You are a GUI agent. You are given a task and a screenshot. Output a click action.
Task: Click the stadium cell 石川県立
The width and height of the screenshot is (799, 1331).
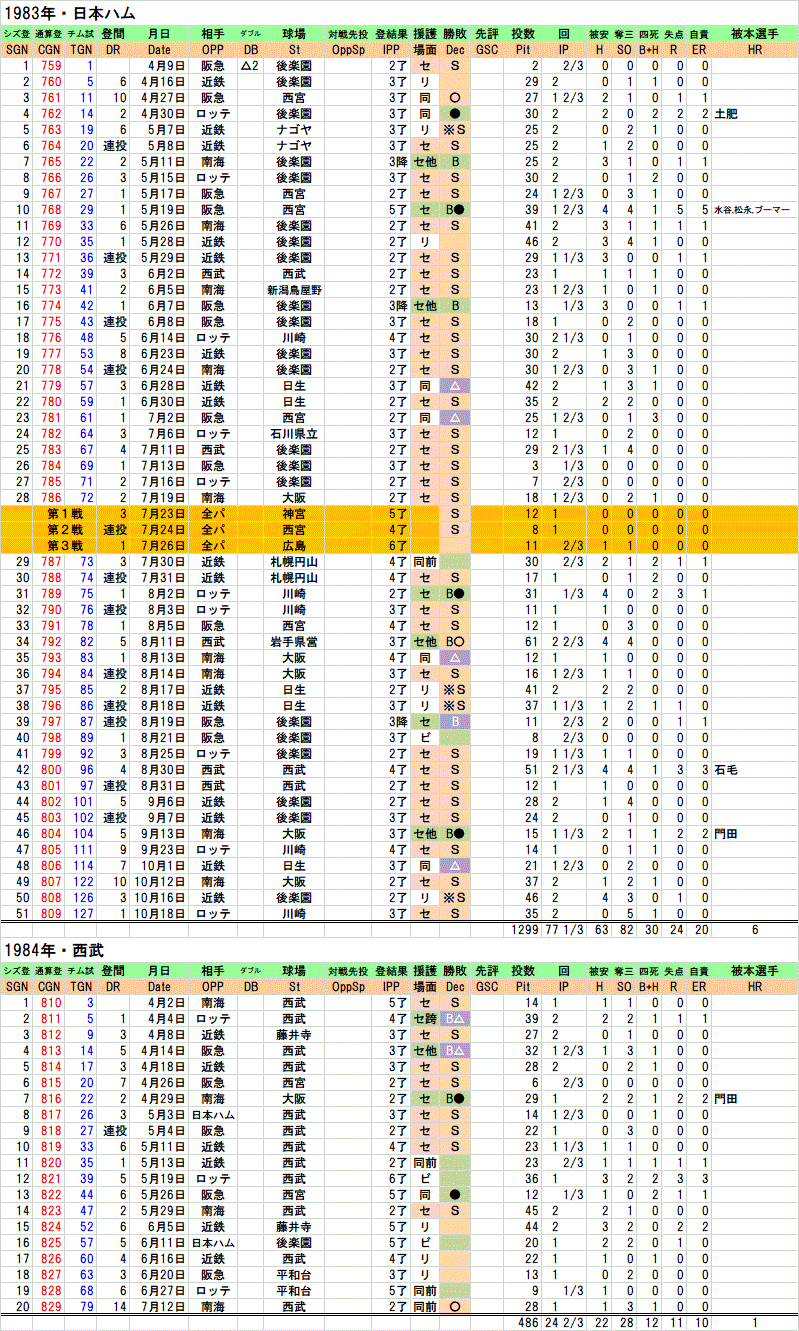click(x=294, y=433)
